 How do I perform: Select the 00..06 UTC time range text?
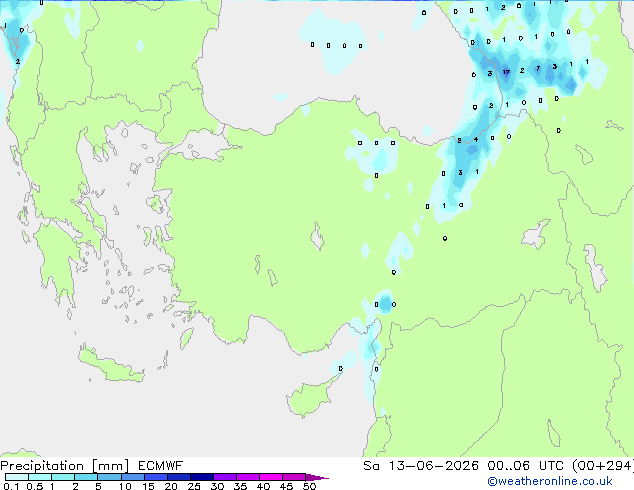(526, 466)
